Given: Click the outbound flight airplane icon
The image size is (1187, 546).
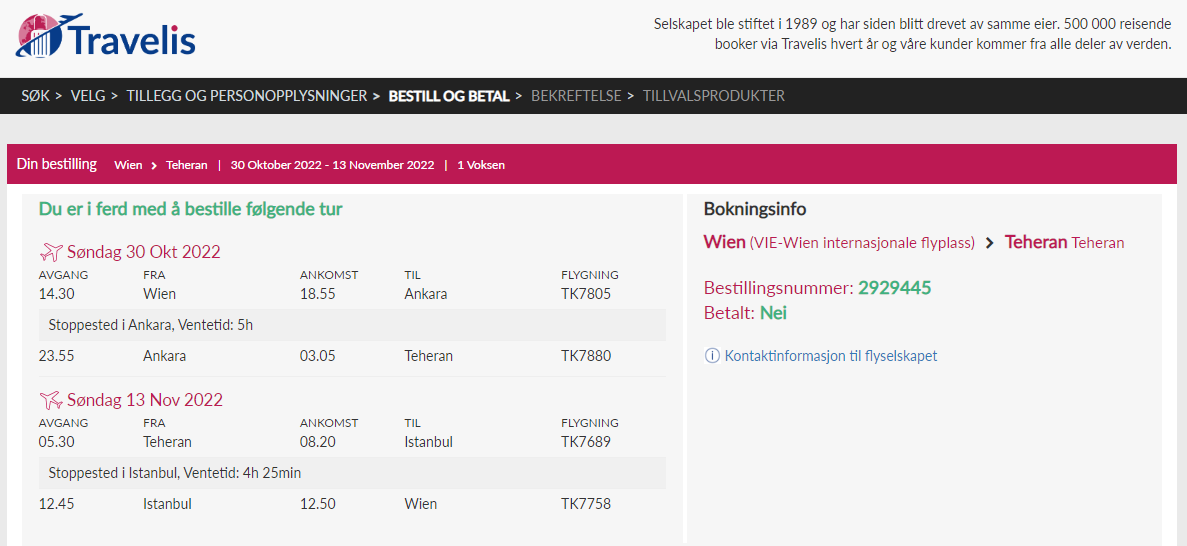Looking at the screenshot, I should pyautogui.click(x=51, y=251).
